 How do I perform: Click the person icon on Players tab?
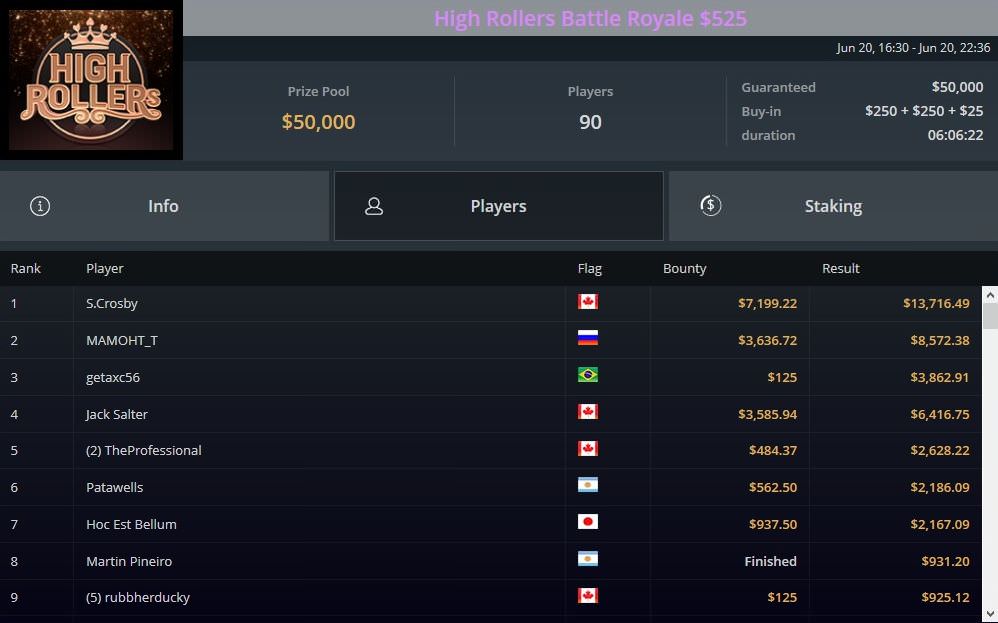[x=374, y=206]
